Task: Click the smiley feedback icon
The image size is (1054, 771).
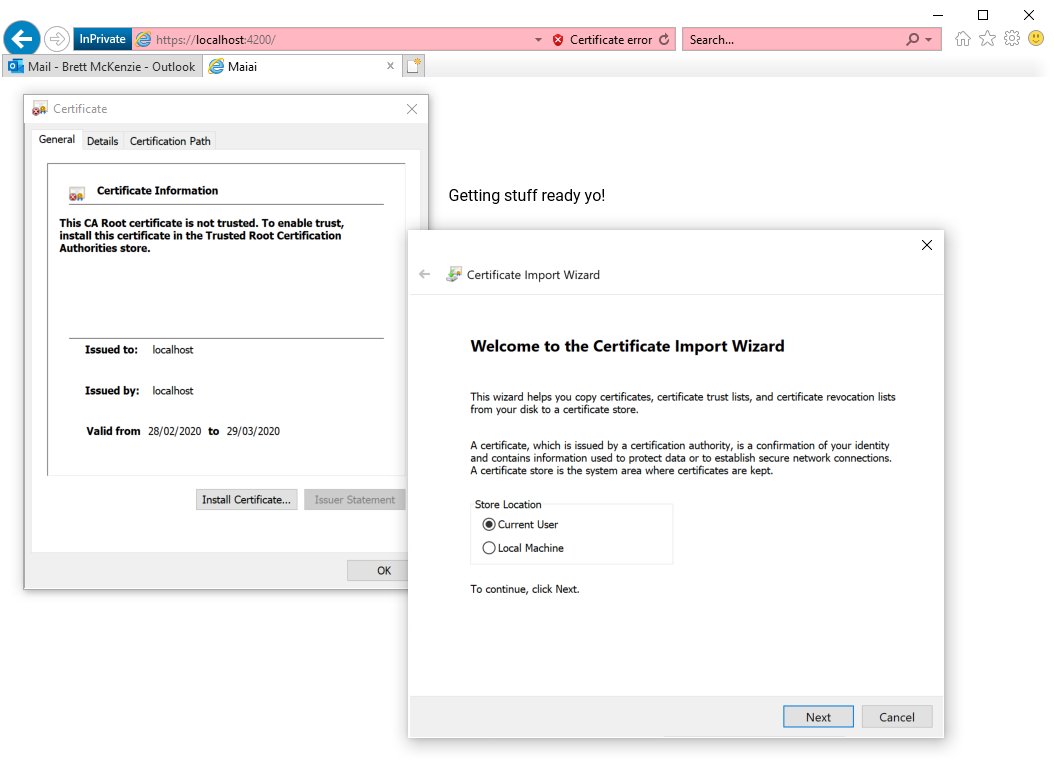Action: tap(1036, 38)
